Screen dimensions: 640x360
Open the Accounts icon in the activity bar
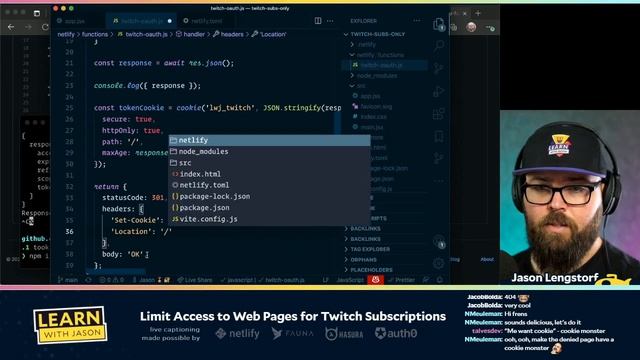pos(439,242)
